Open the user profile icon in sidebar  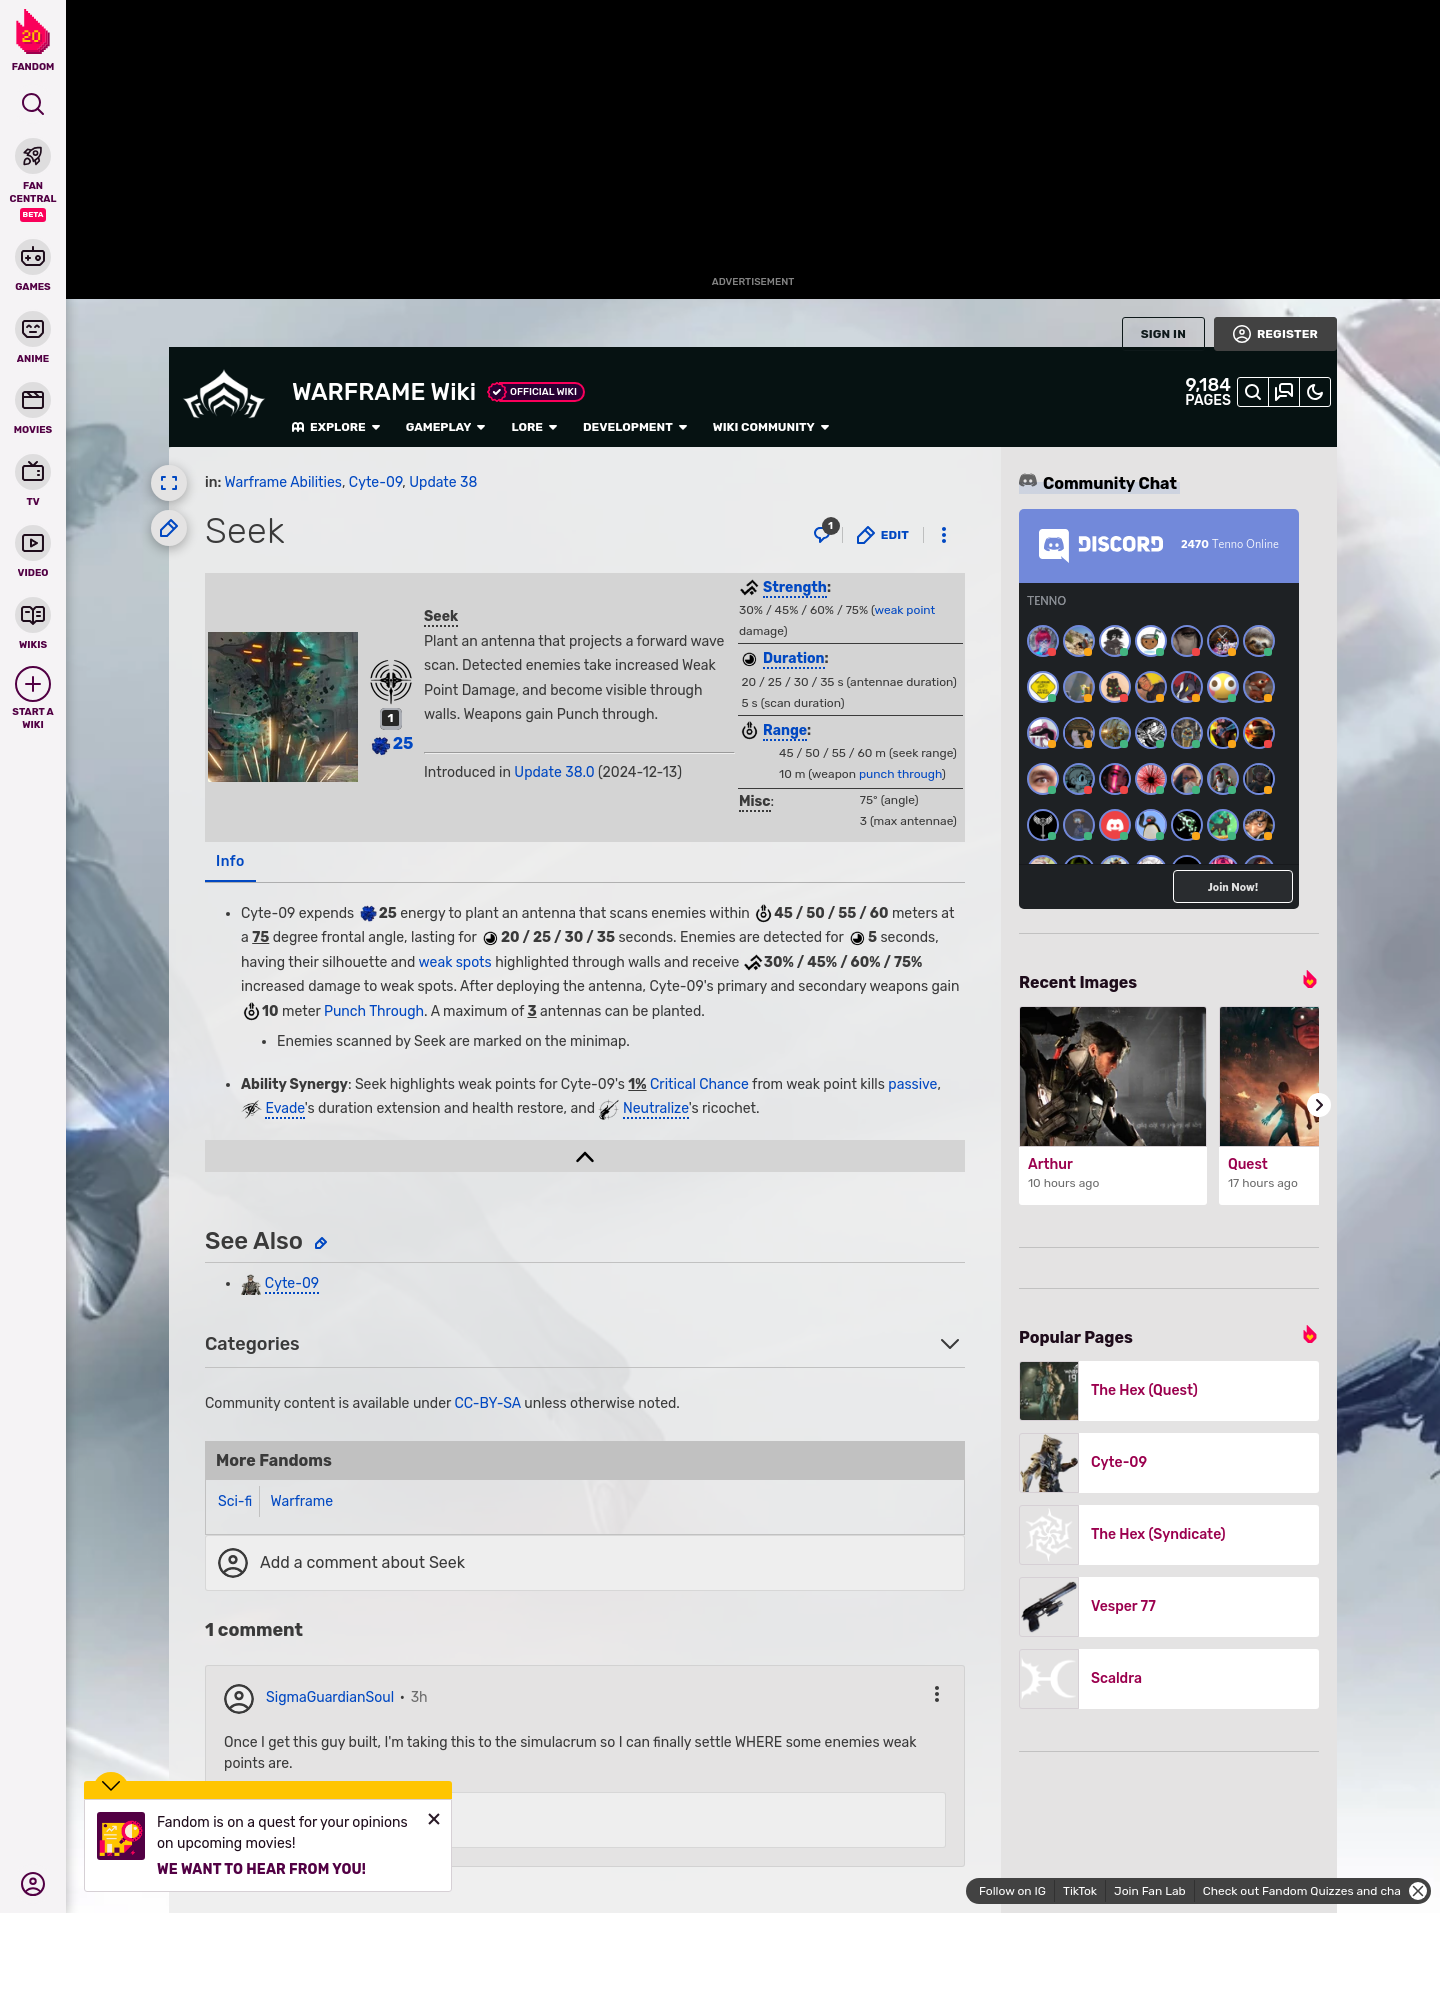coord(33,1884)
